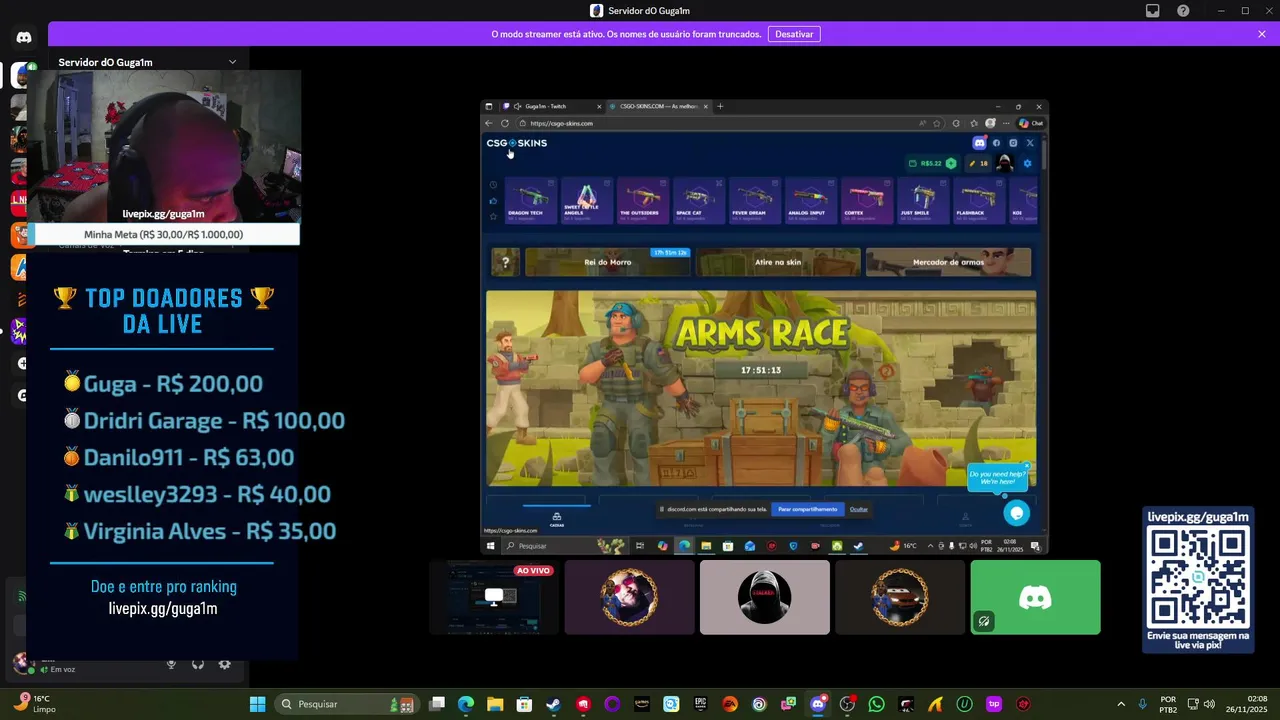Click the CSGO-Skins profile avatar
Viewport: 1280px width, 720px height.
1005,163
